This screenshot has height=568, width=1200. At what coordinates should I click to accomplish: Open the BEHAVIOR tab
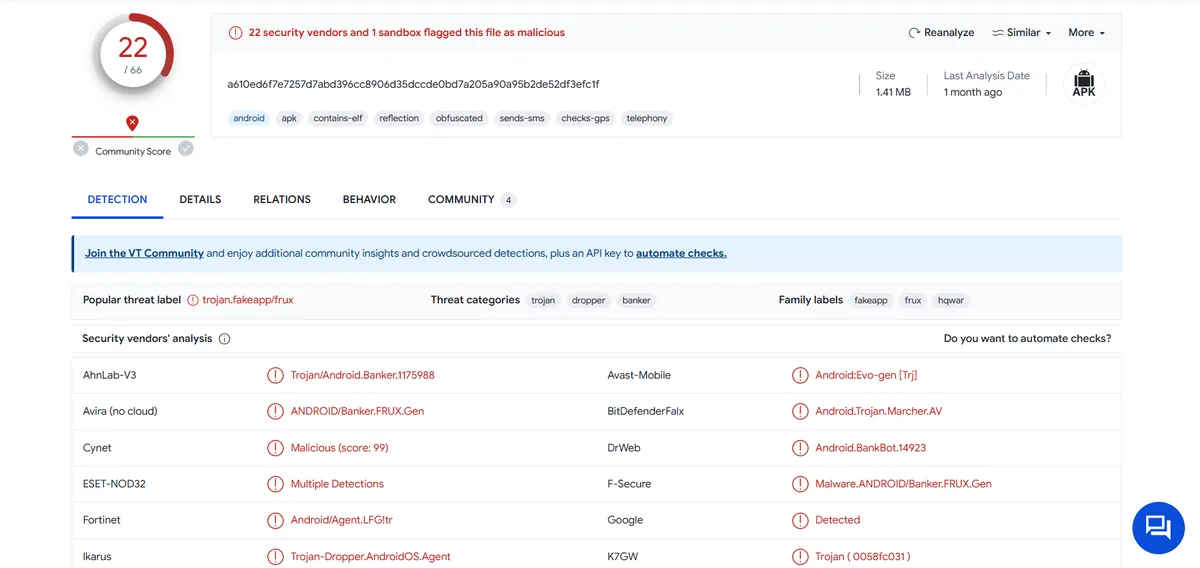[x=369, y=200]
